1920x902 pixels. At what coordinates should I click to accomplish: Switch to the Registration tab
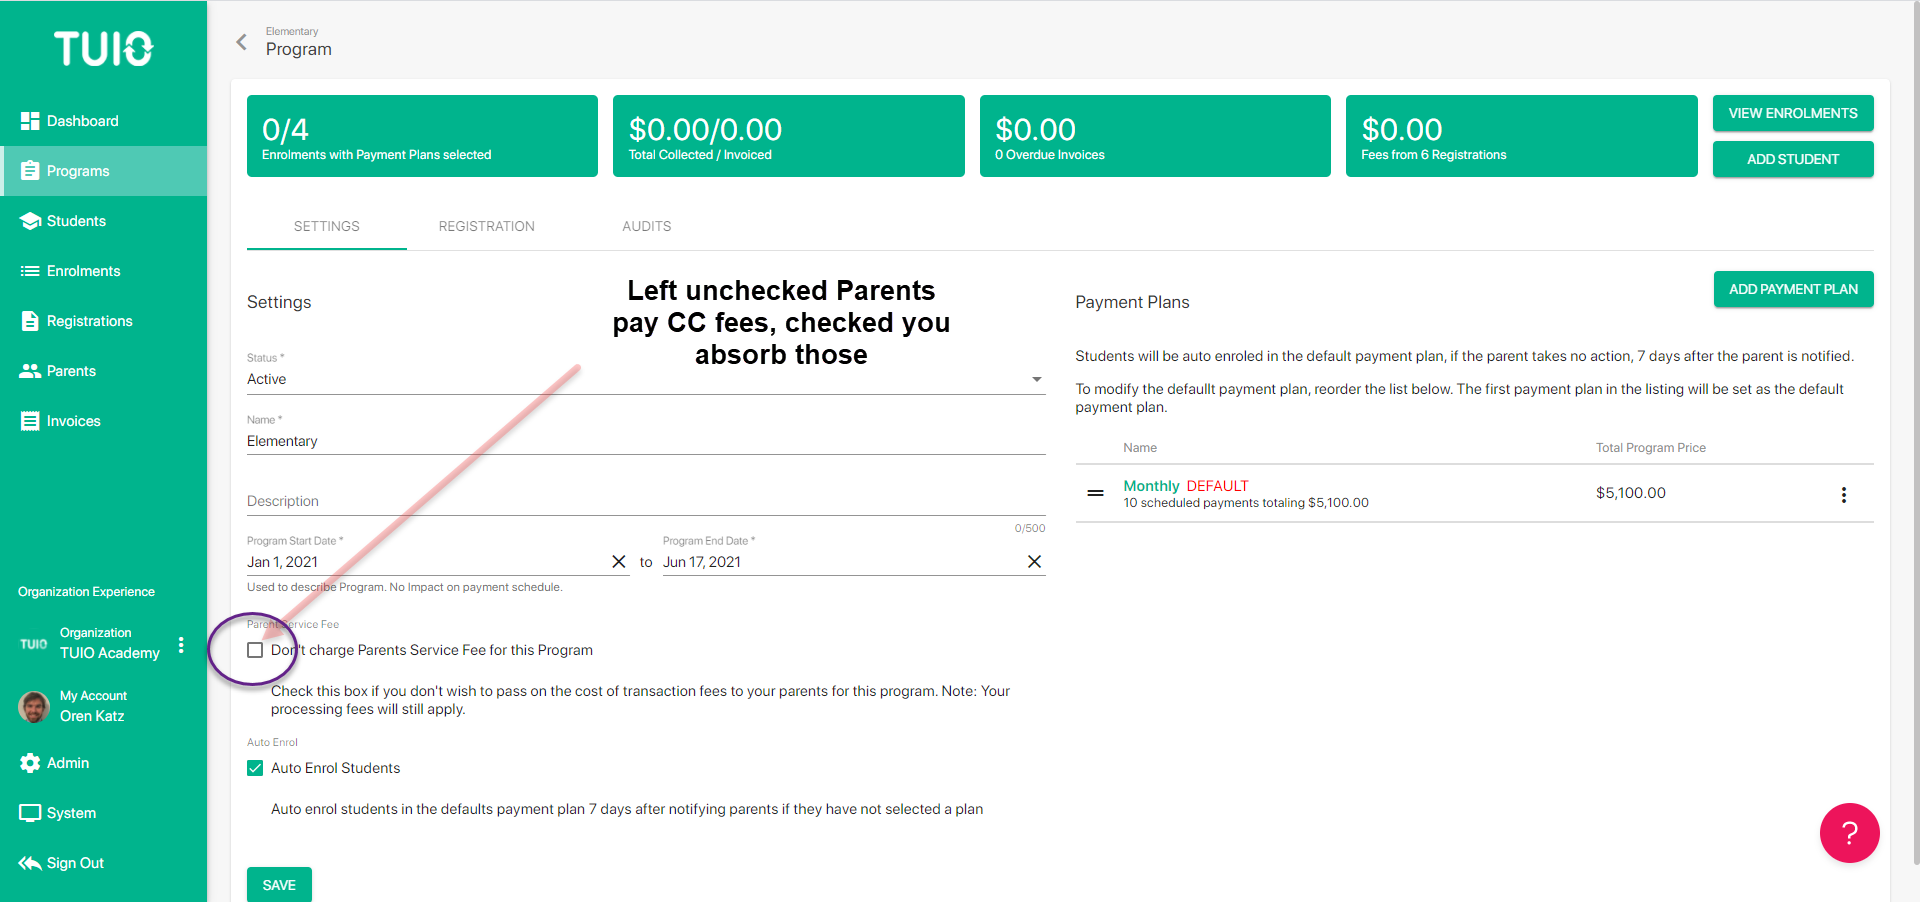(x=486, y=226)
